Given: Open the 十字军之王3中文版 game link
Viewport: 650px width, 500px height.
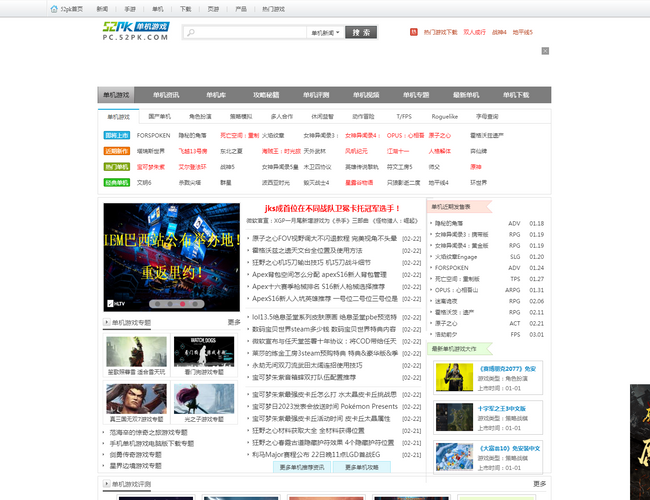Looking at the screenshot, I should point(502,408).
